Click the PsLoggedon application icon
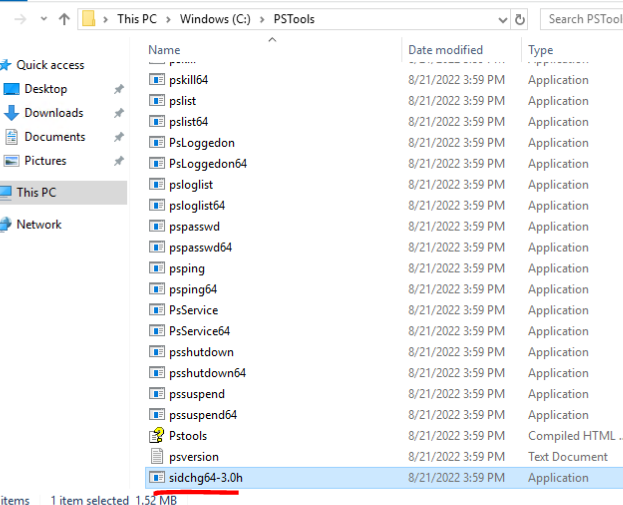623x505 pixels. pos(157,142)
